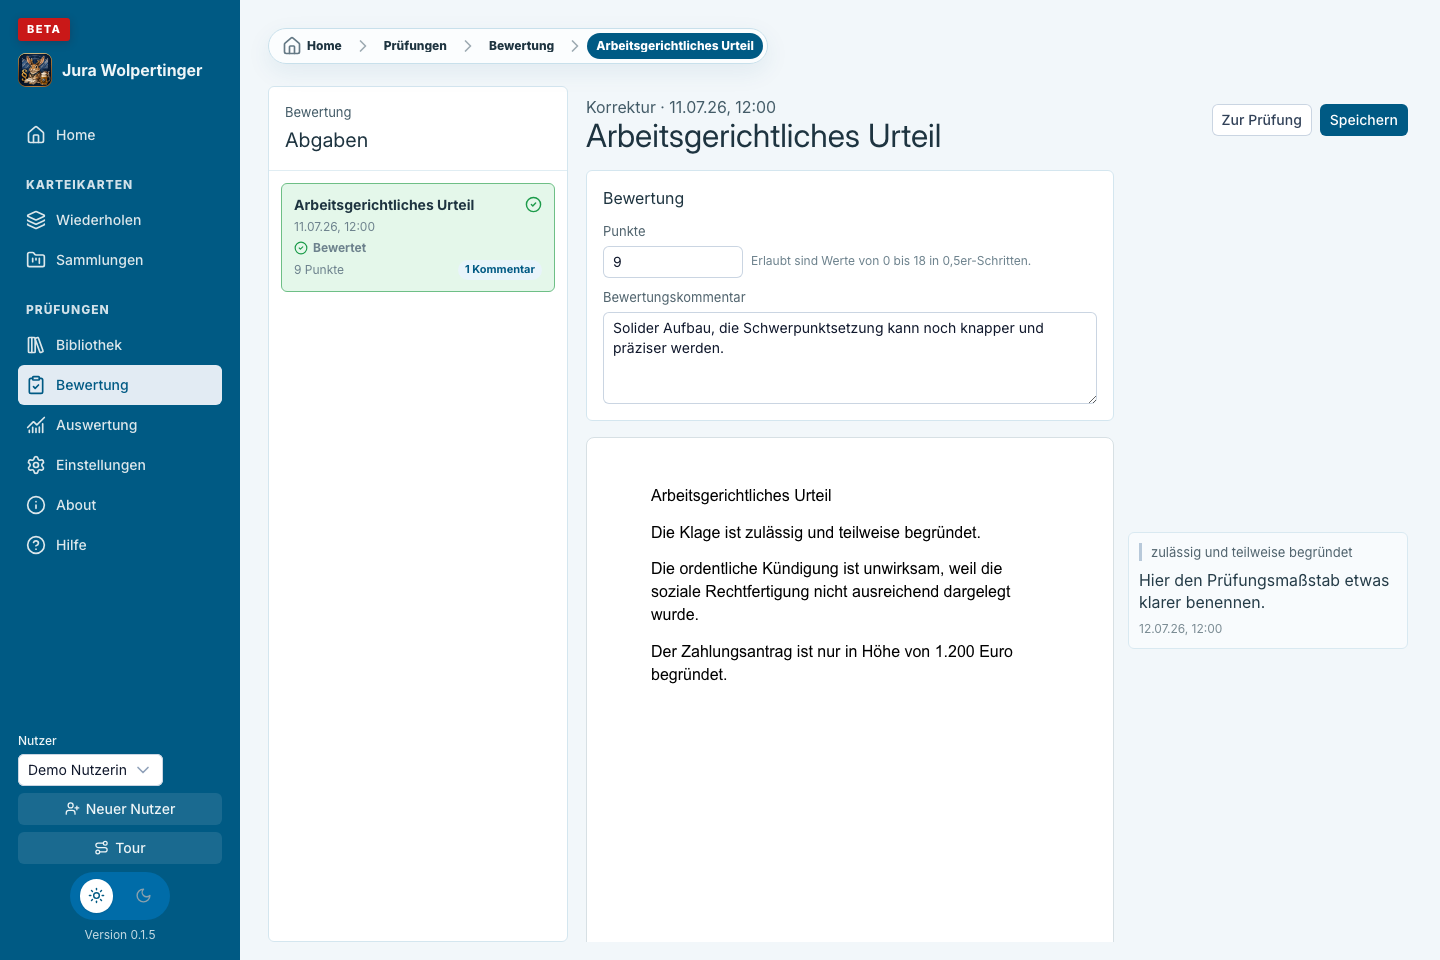Open Bibliothek books icon
Viewport: 1440px width, 960px height.
[x=36, y=345]
